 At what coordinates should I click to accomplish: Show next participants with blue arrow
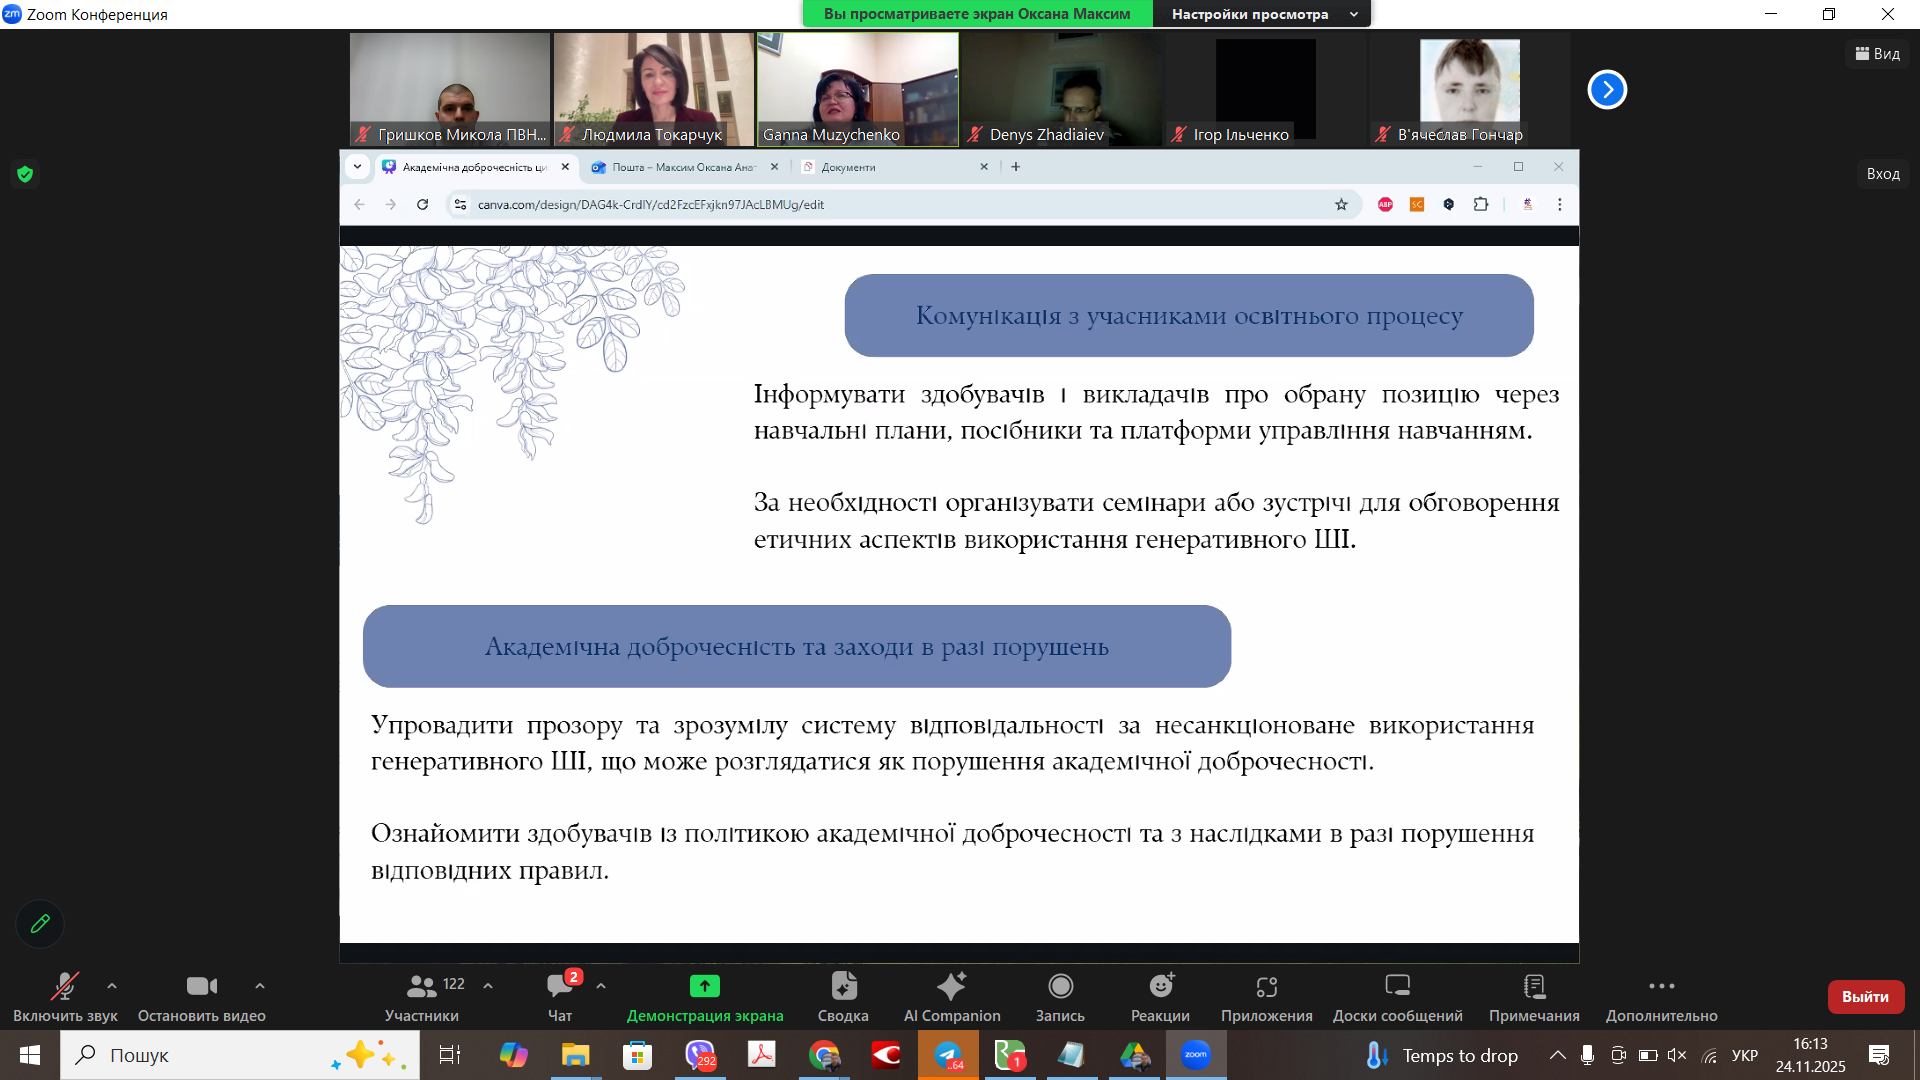tap(1607, 90)
